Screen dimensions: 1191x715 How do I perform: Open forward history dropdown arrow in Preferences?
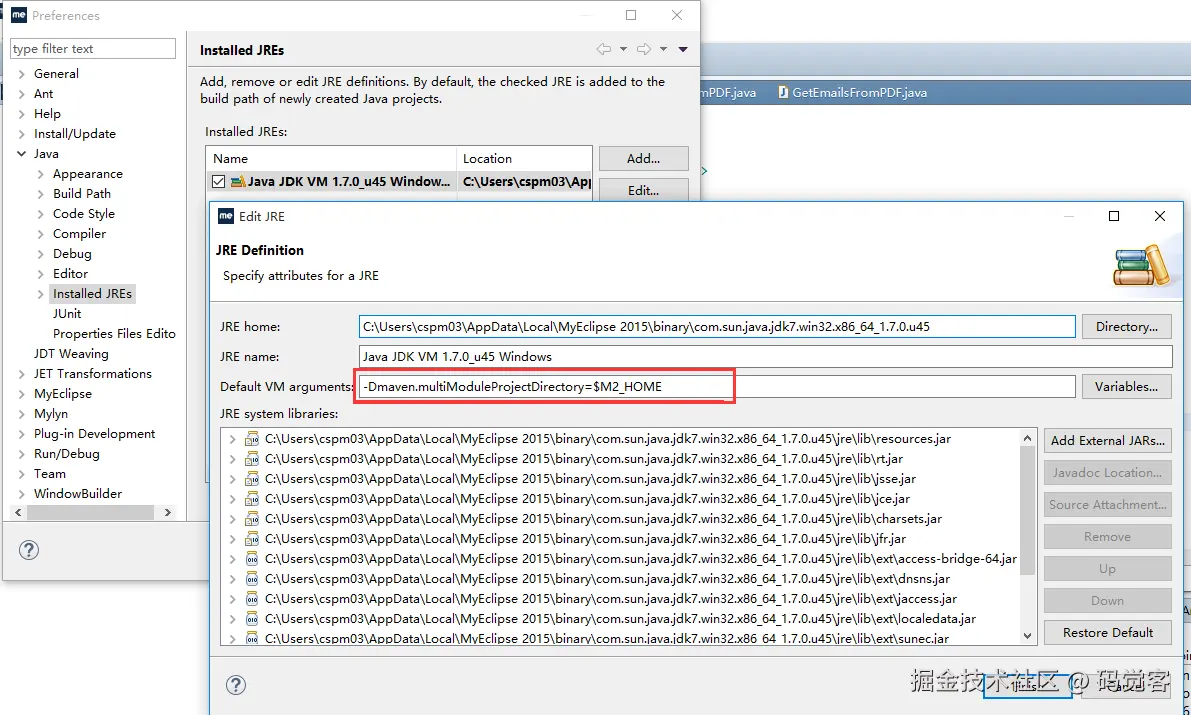click(663, 49)
